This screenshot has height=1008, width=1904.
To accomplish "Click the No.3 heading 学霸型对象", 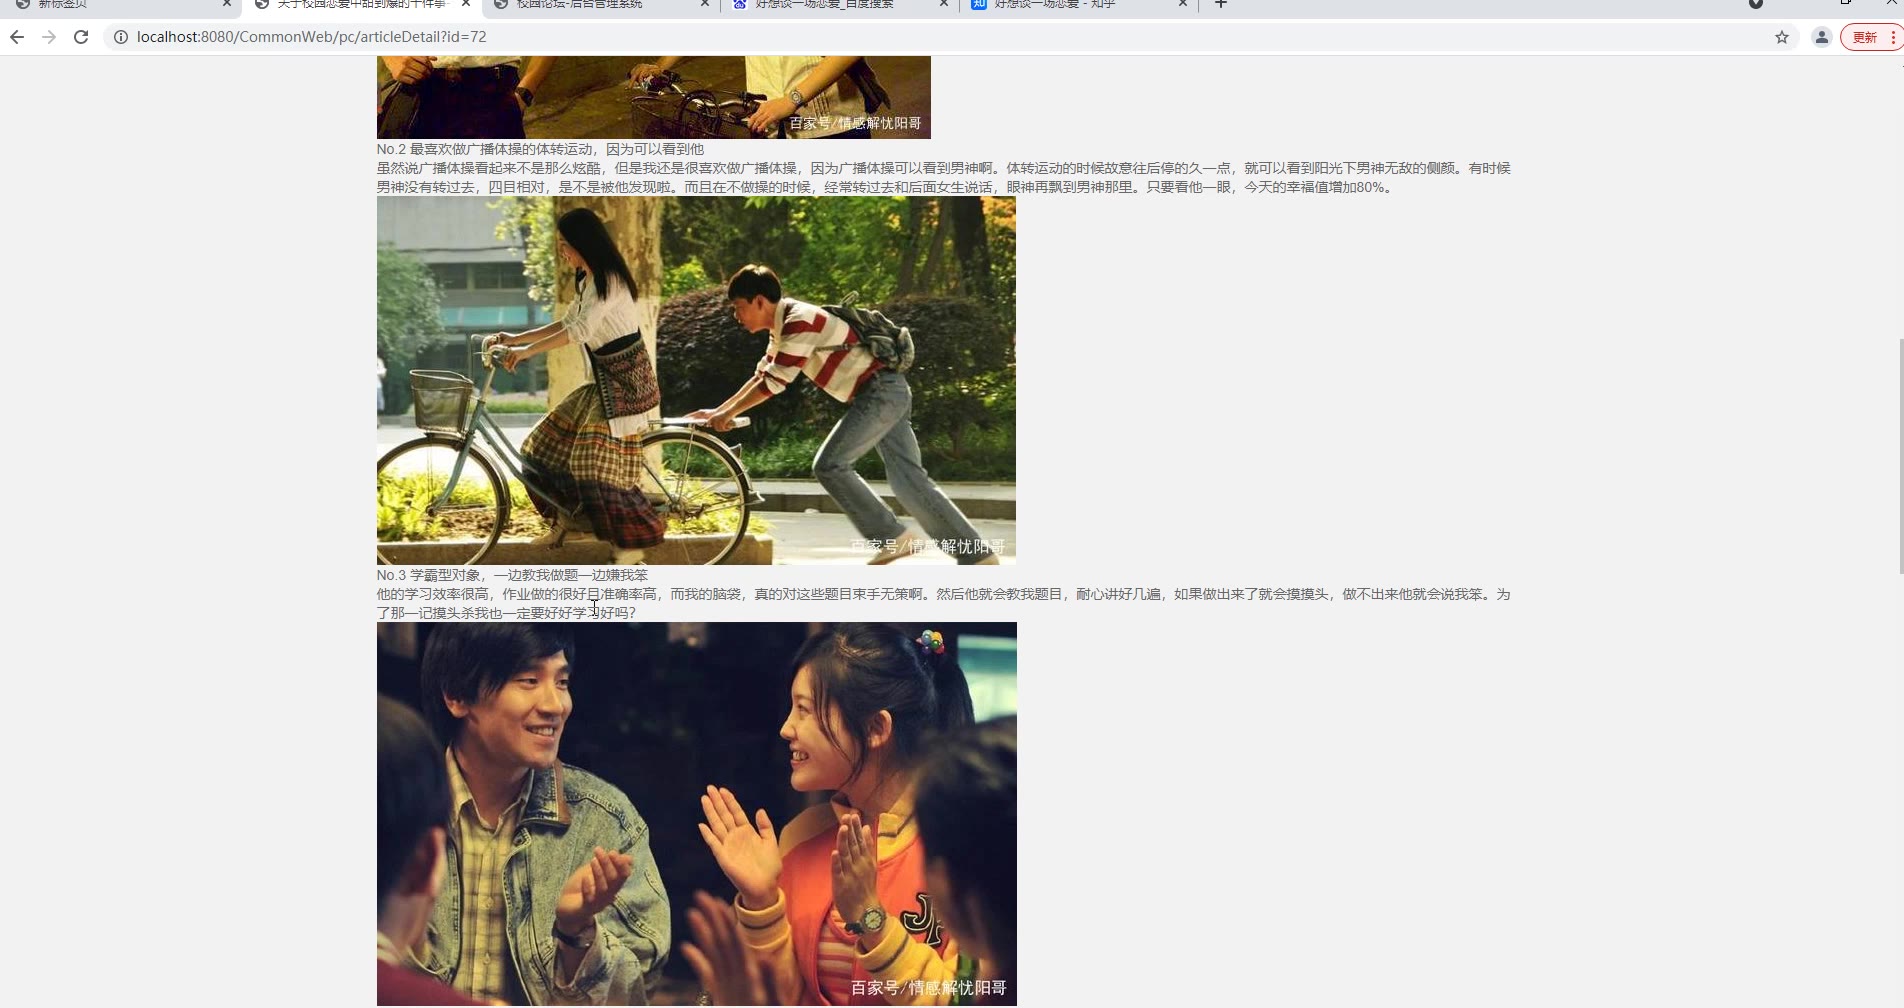I will [512, 575].
